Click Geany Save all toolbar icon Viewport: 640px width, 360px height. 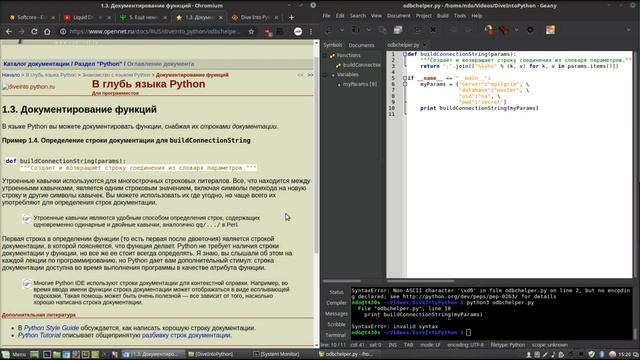(x=398, y=30)
